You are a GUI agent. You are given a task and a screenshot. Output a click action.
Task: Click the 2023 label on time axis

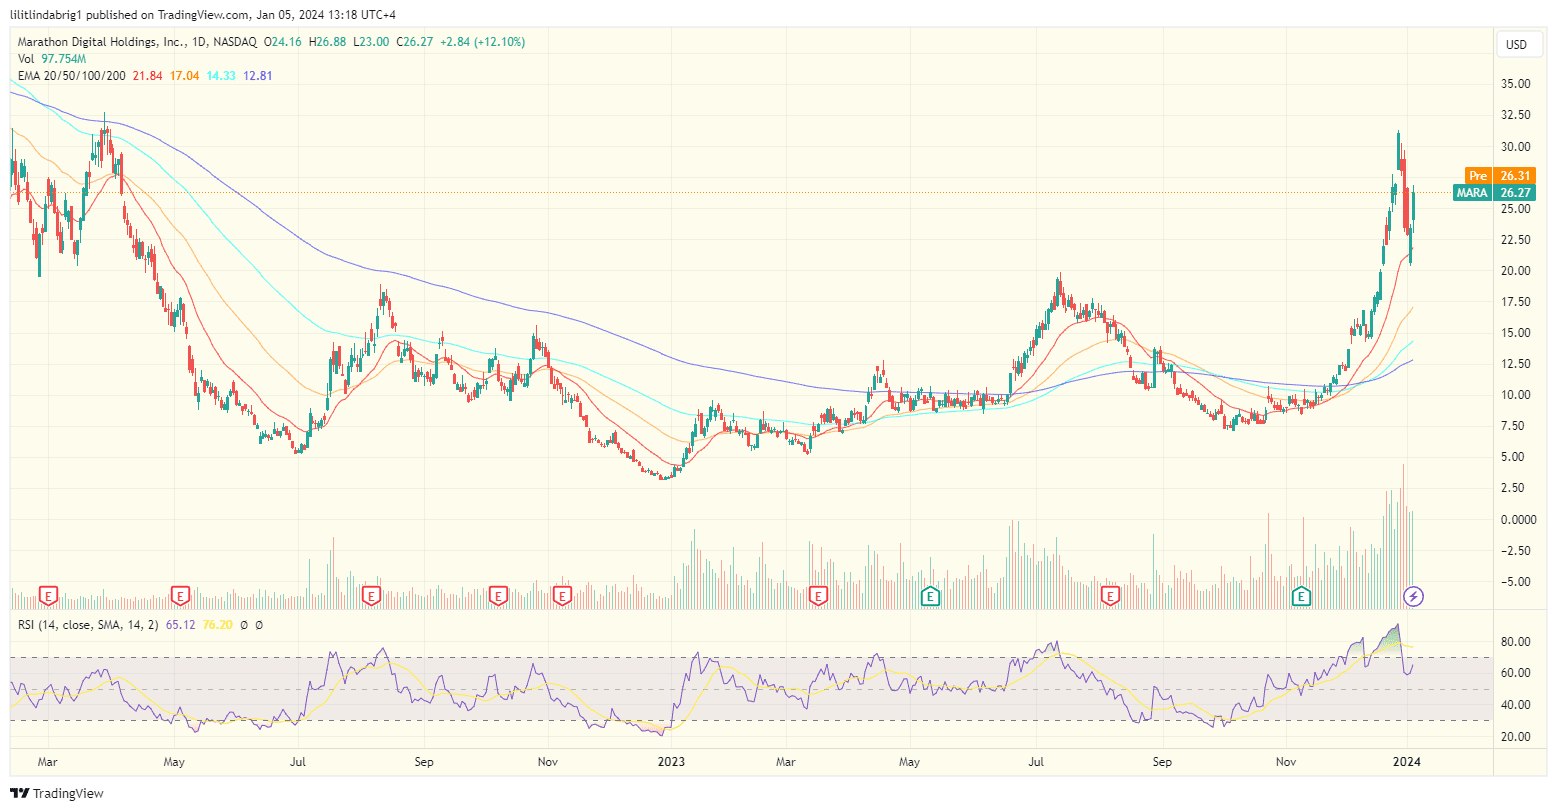click(671, 761)
